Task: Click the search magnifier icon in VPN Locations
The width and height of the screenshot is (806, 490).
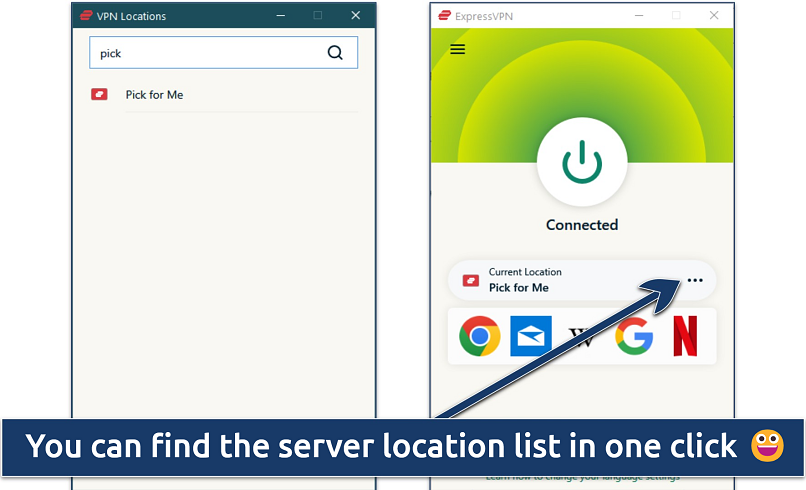Action: tap(335, 52)
